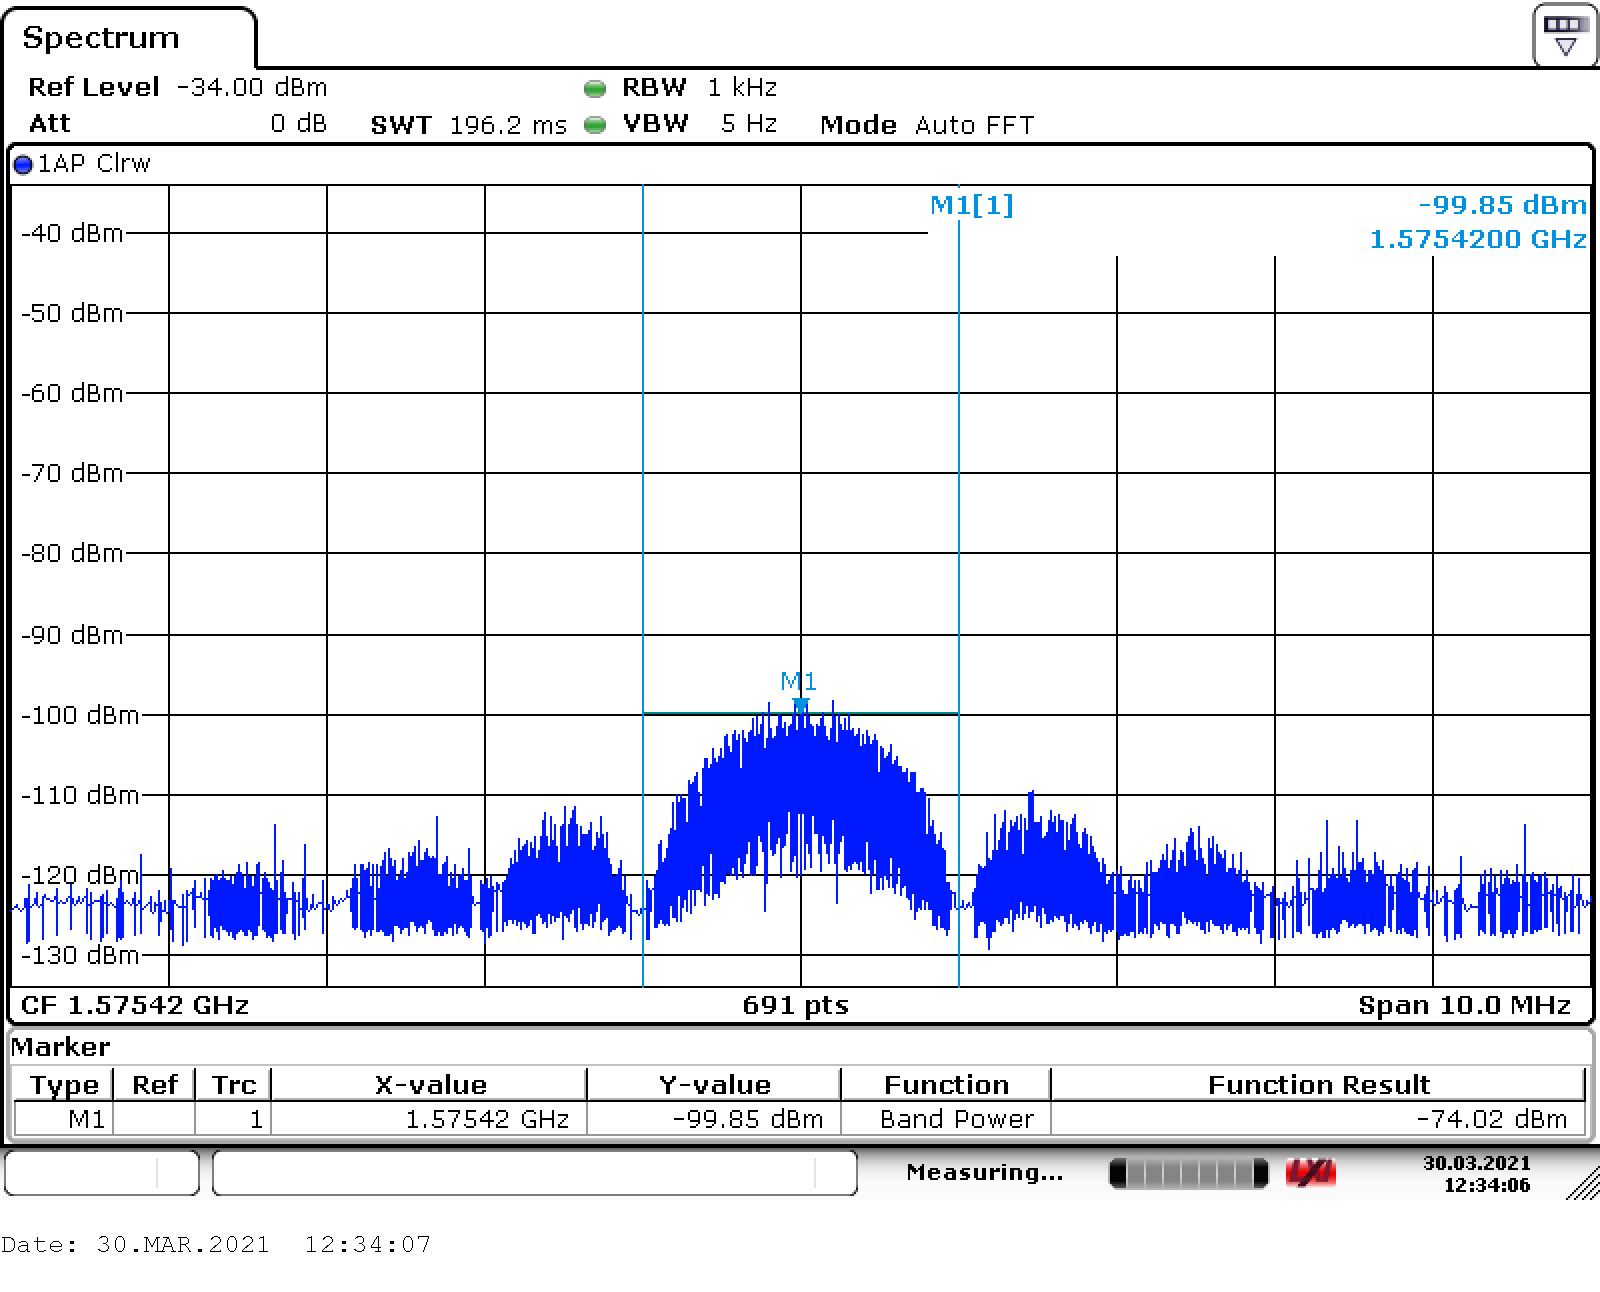1600x1292 pixels.
Task: Click the CF 1.57542 GHz center frequency label
Action: [x=135, y=1005]
